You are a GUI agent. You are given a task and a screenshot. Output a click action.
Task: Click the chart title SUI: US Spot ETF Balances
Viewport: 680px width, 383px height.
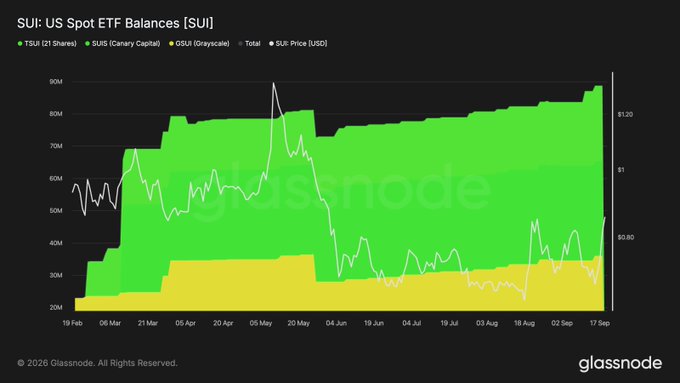point(115,23)
